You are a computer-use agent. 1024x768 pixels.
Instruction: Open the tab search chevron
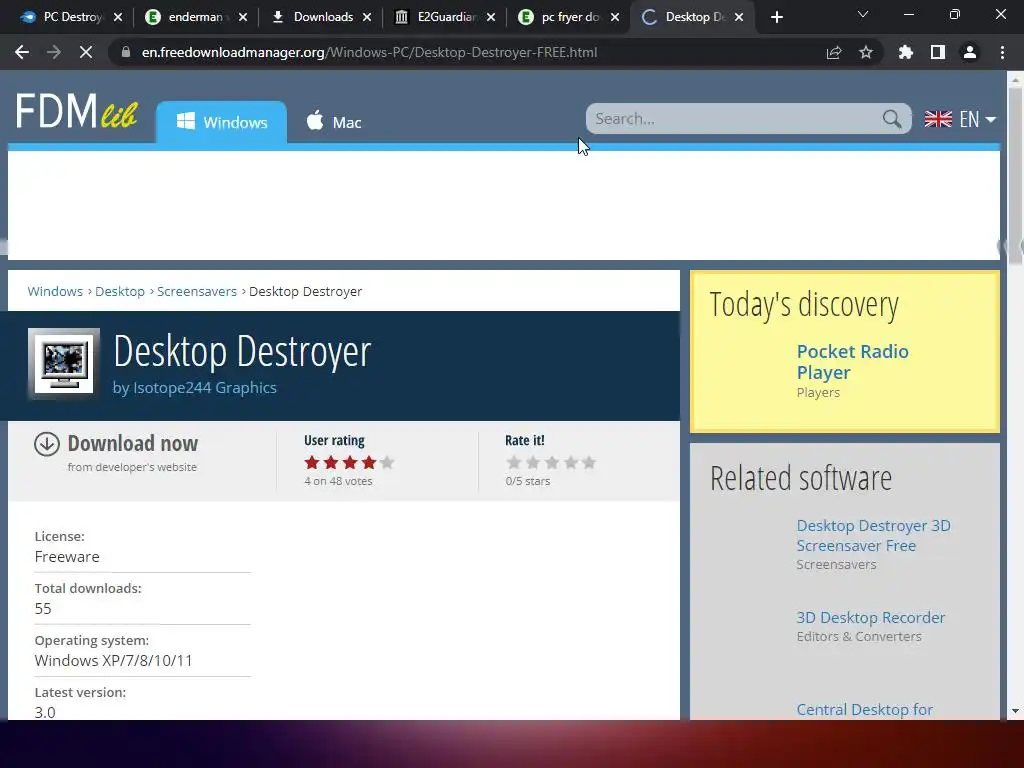863,14
